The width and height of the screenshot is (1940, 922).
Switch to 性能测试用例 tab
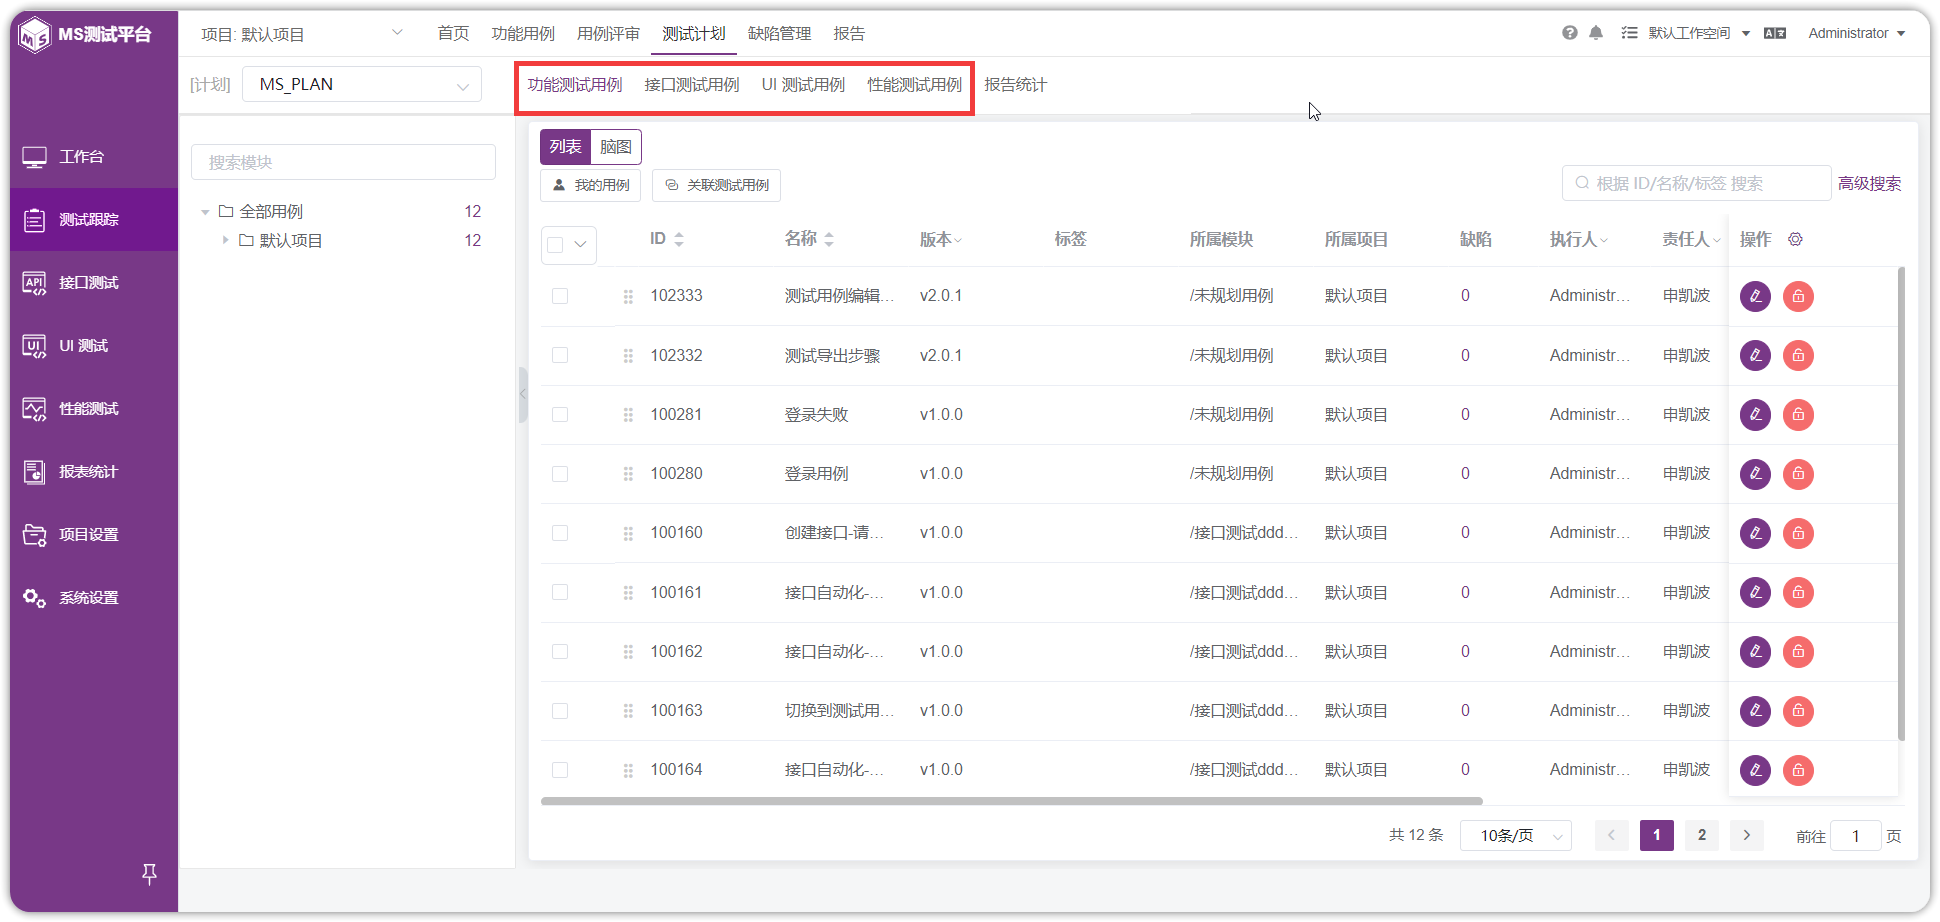tap(915, 85)
